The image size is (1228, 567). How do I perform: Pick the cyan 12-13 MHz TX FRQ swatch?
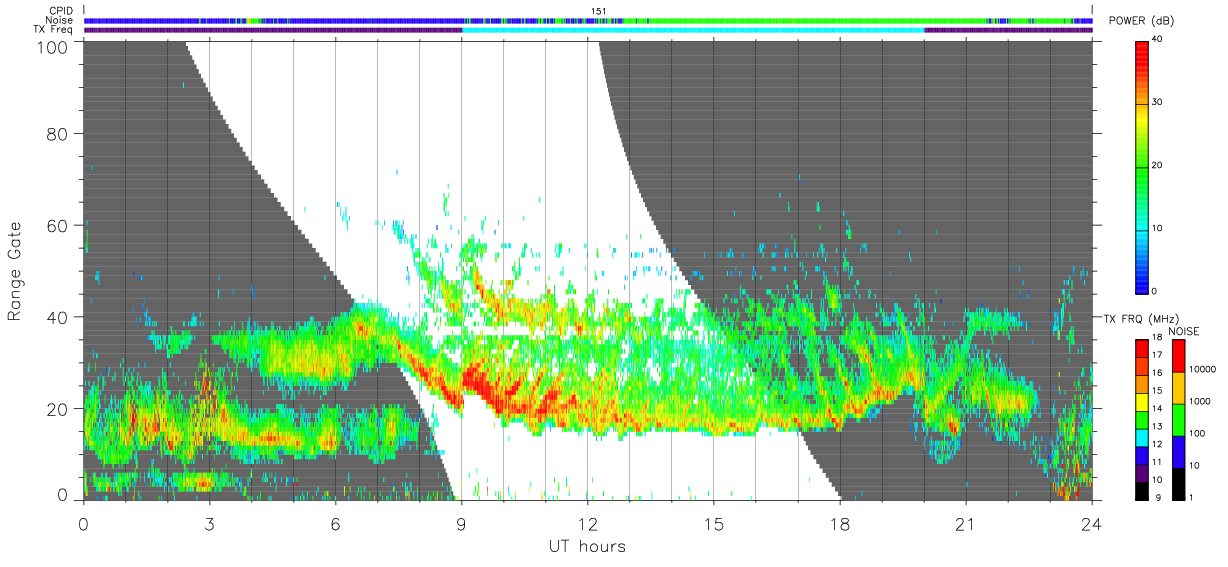(1142, 436)
